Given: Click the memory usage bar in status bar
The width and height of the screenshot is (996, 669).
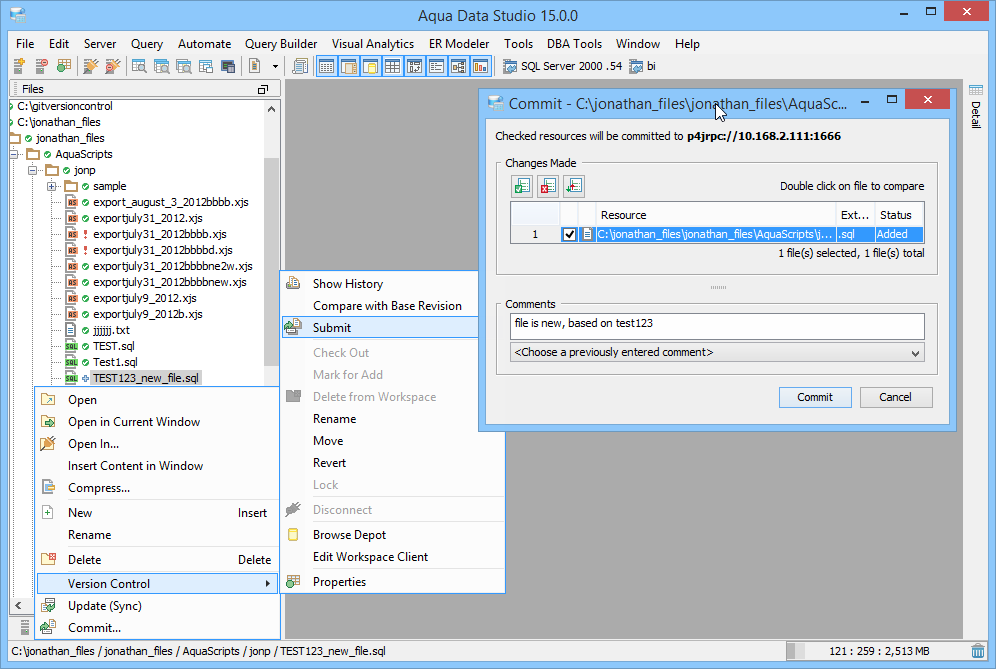Looking at the screenshot, I should 877,651.
